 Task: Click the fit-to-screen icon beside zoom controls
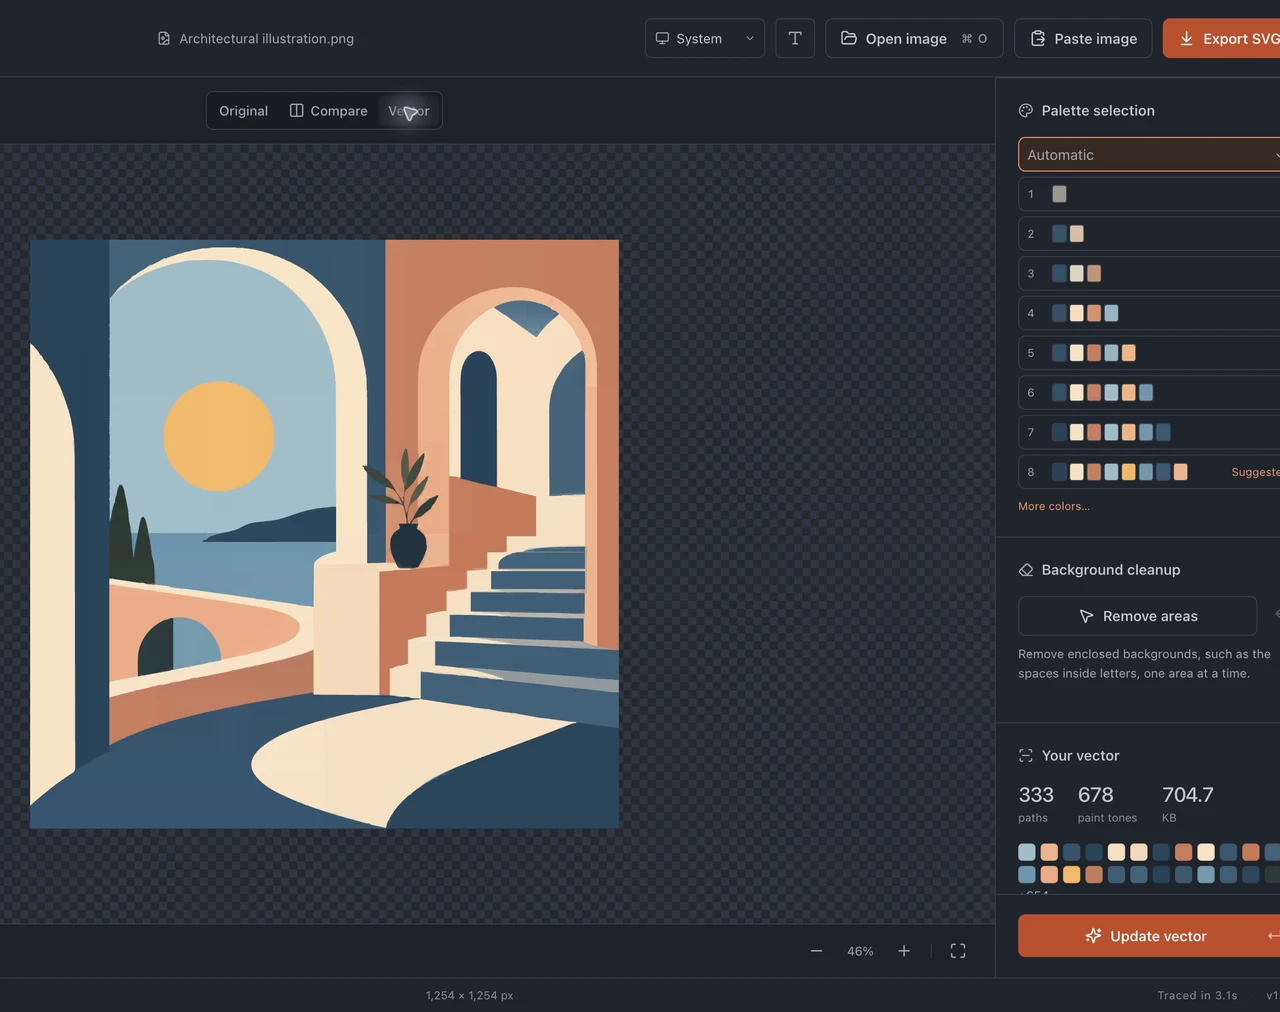(958, 951)
